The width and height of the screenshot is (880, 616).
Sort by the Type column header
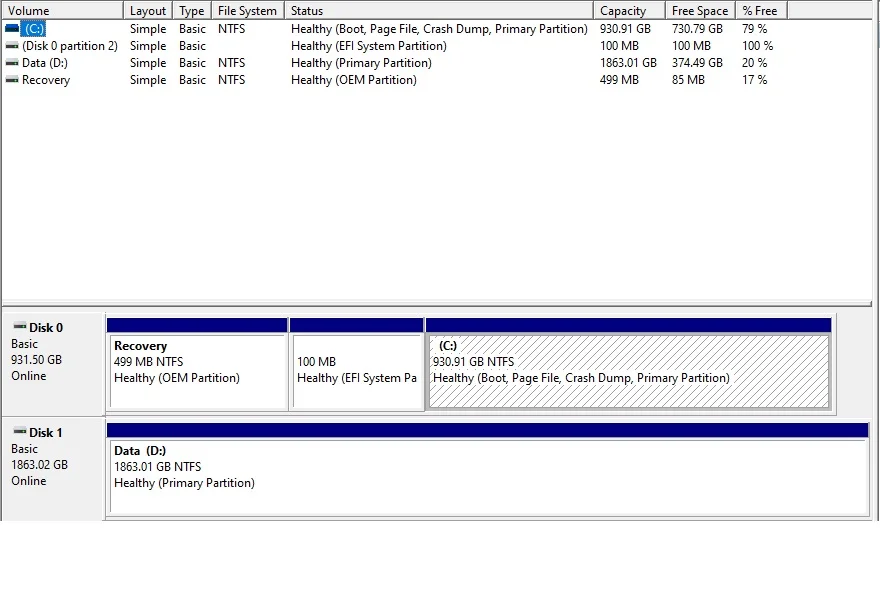point(192,11)
